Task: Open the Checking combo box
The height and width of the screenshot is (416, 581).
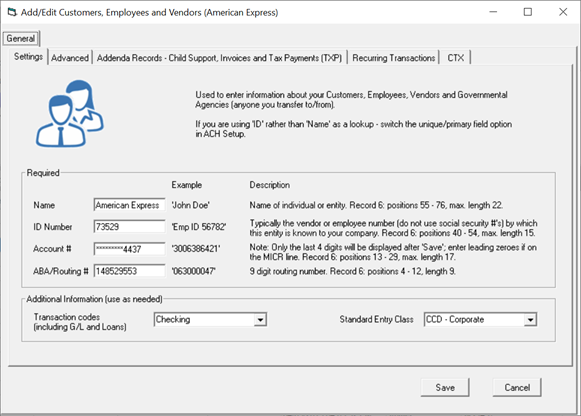Action: click(210, 320)
